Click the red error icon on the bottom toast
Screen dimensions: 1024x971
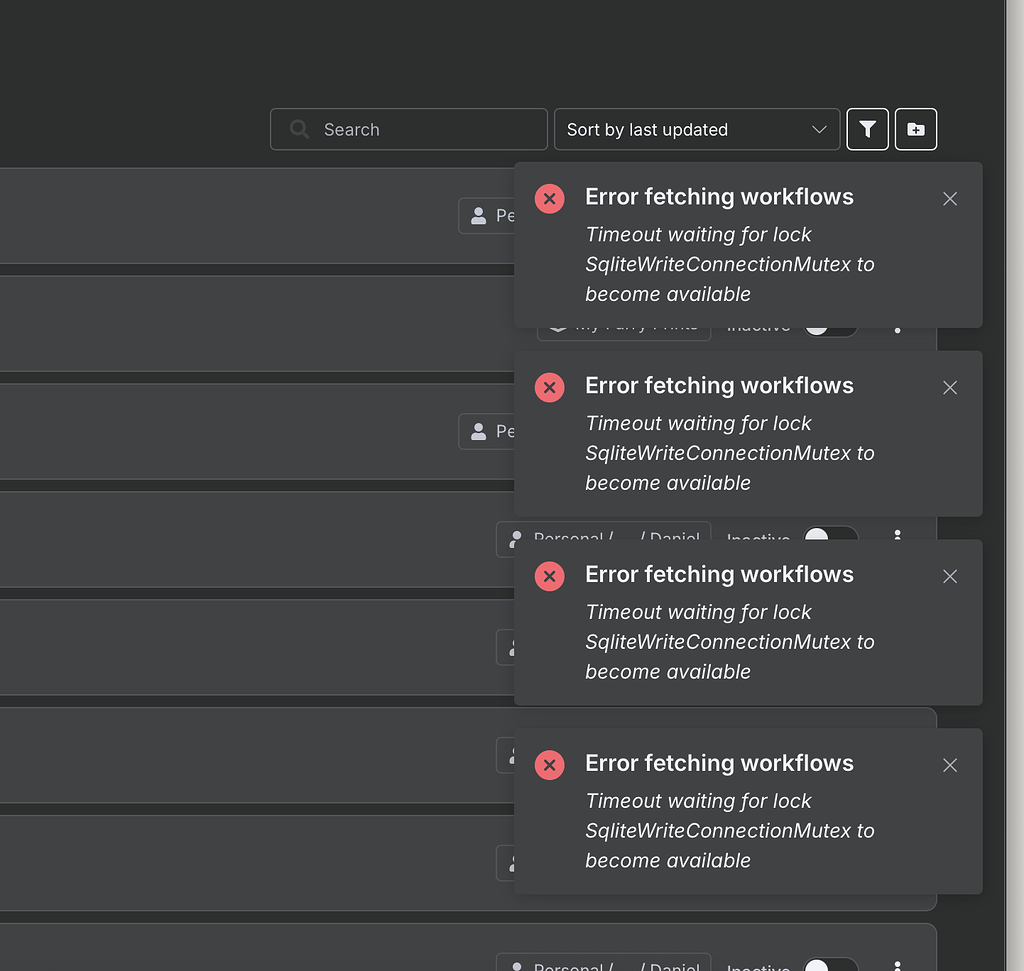pos(549,765)
